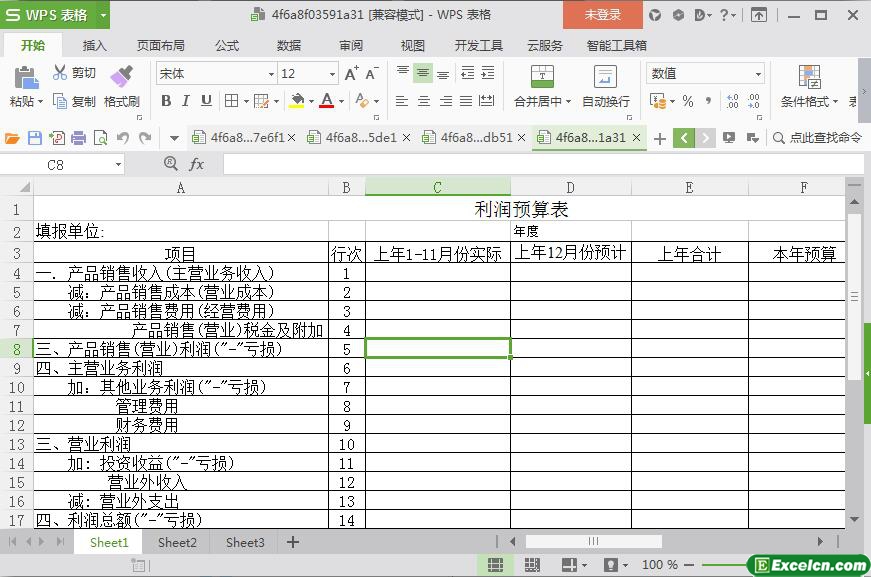Save the workbook with floppy icon

point(34,138)
